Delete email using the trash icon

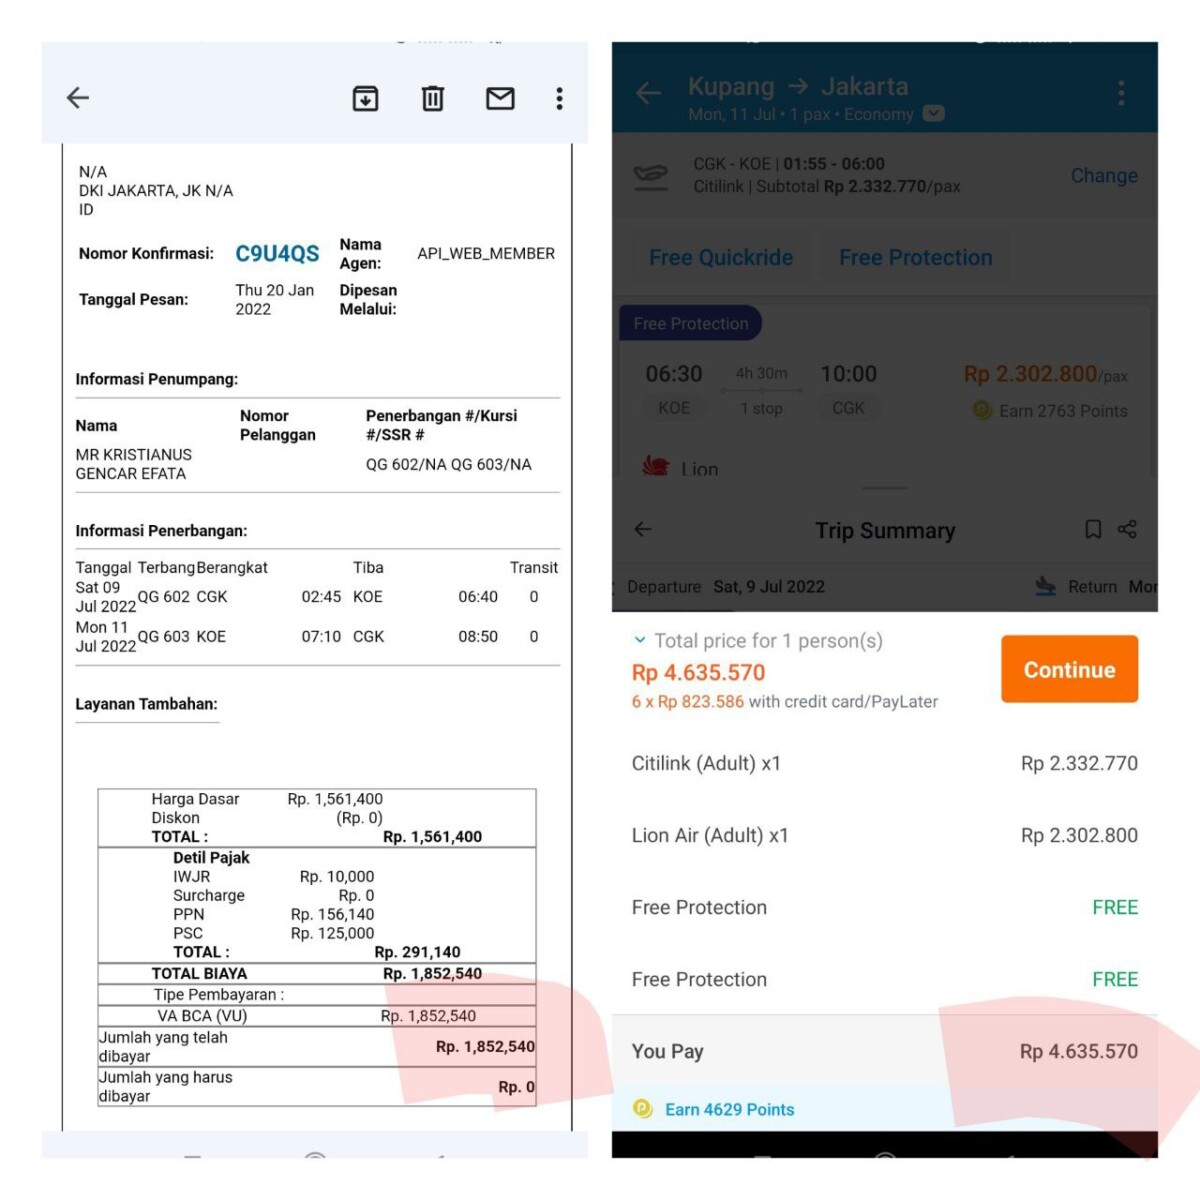[432, 98]
